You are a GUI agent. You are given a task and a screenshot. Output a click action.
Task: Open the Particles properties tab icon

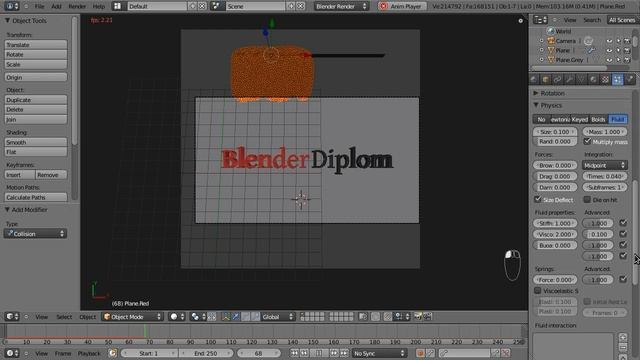tap(617, 80)
